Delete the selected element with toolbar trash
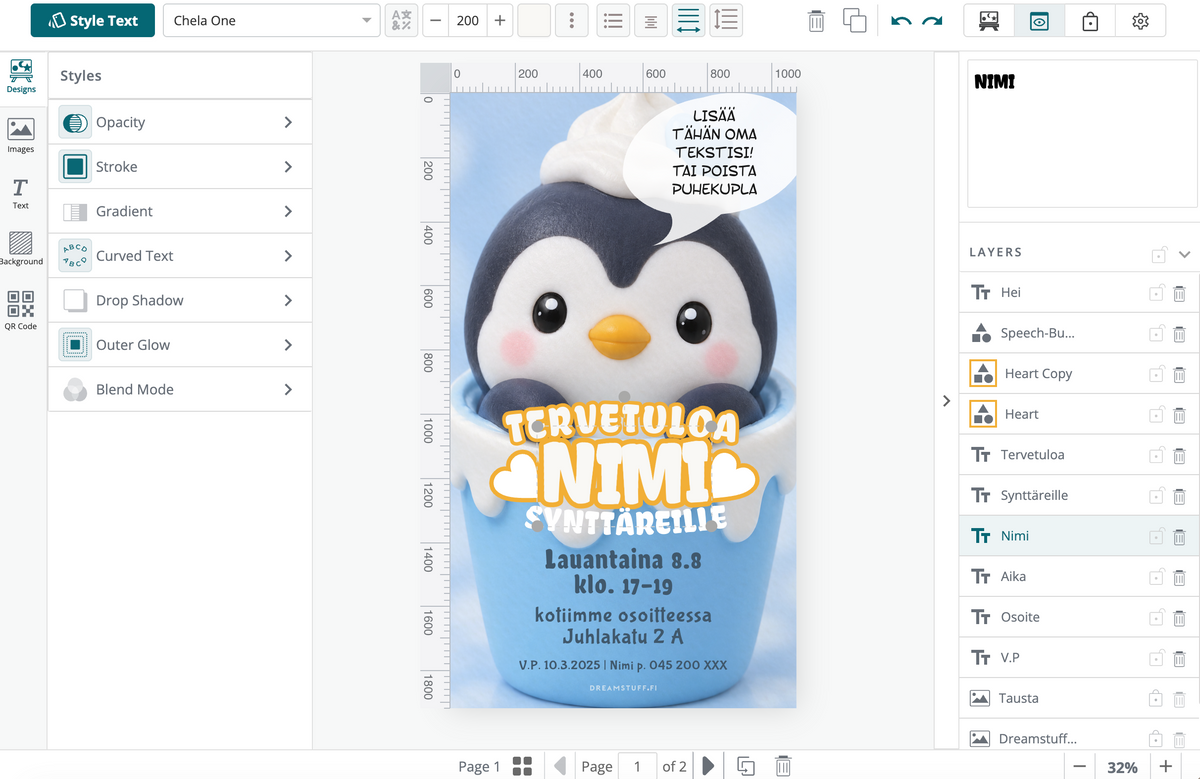The image size is (1200, 779). pos(816,21)
